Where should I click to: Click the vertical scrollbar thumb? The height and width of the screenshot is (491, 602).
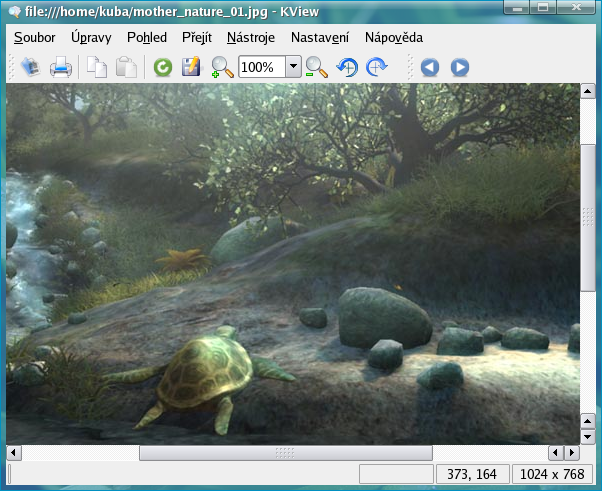[587, 218]
